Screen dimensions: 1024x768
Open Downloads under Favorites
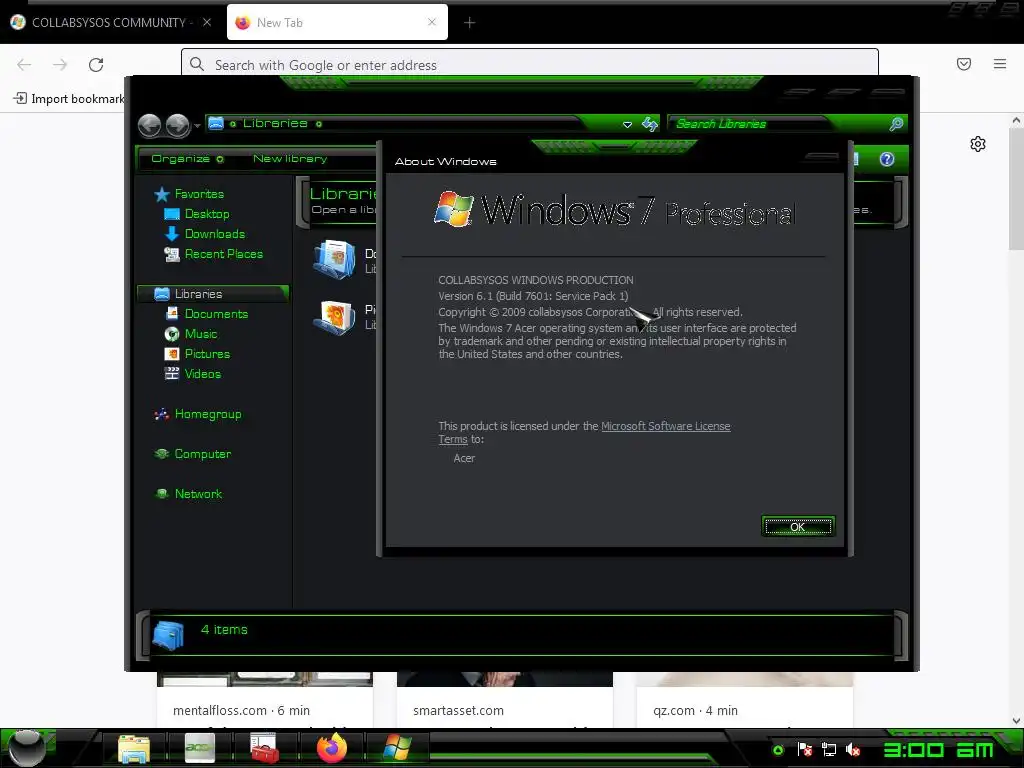pyautogui.click(x=214, y=234)
